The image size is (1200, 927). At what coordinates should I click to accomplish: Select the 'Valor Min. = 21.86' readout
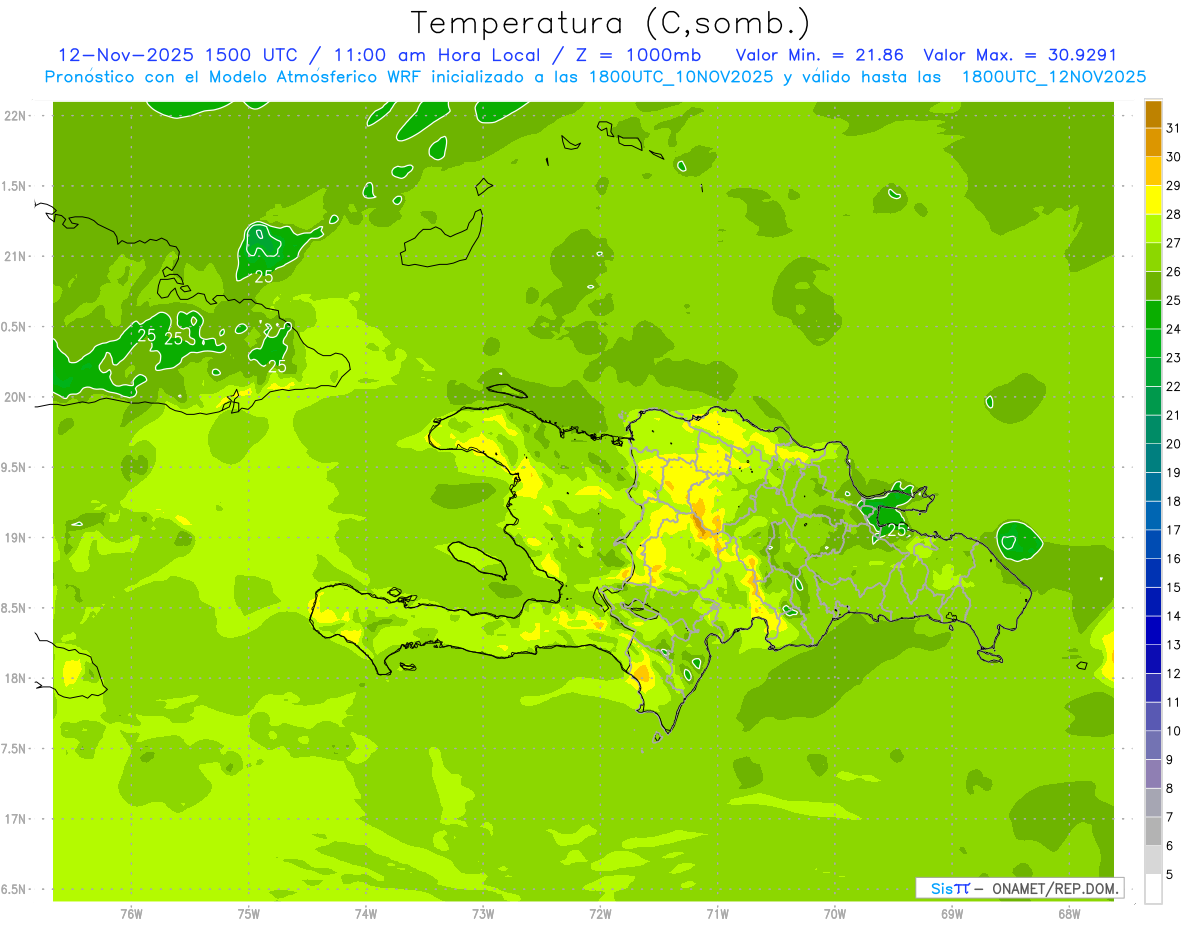coord(820,55)
